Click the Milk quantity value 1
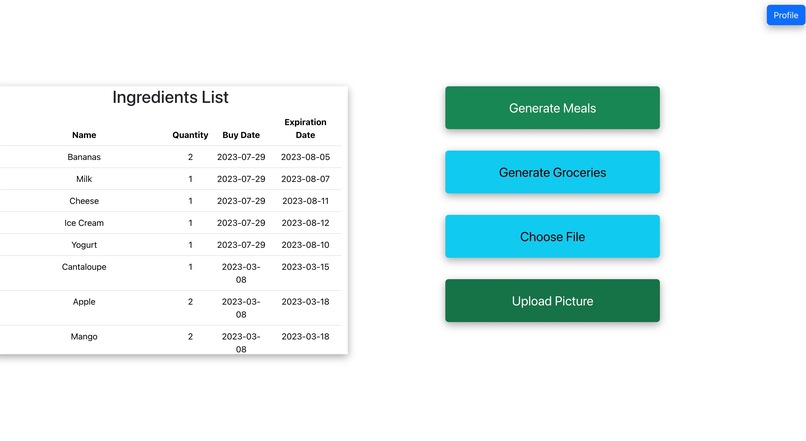The height and width of the screenshot is (441, 806). point(190,179)
